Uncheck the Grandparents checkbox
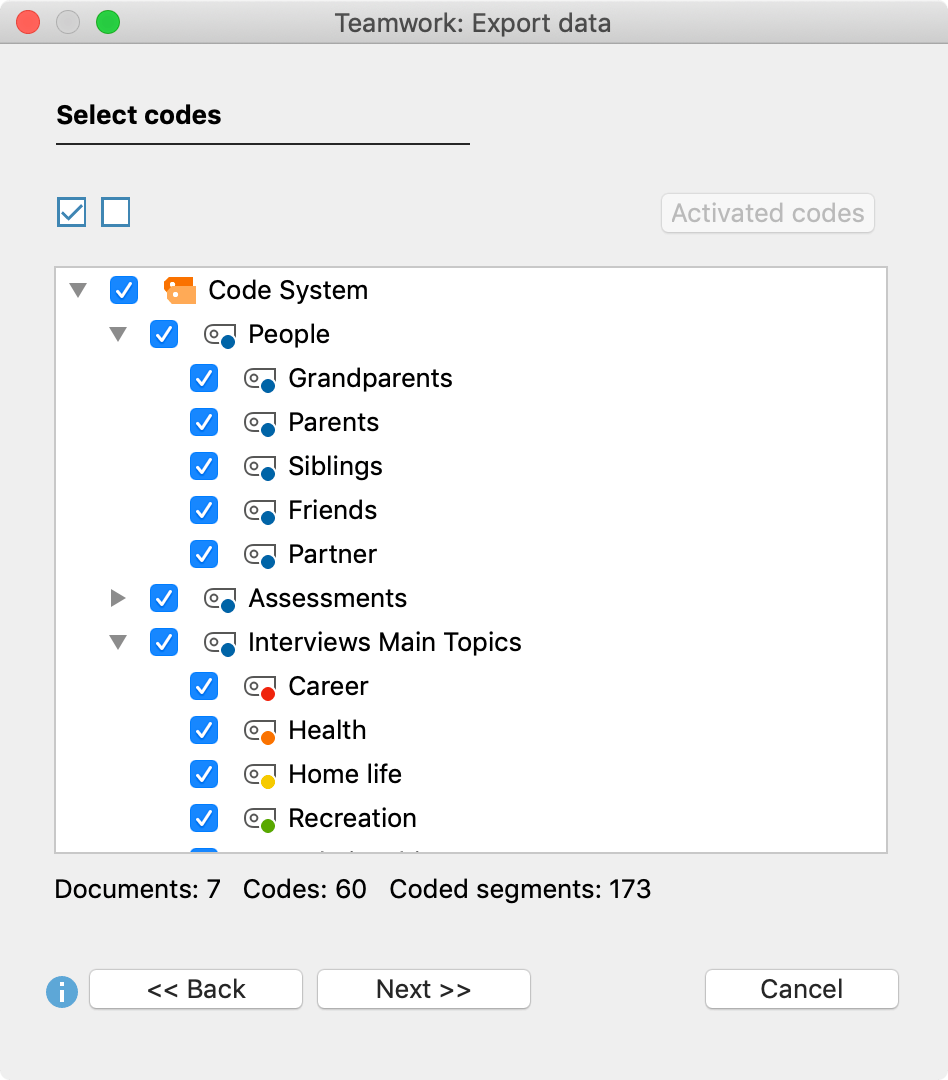 [204, 378]
